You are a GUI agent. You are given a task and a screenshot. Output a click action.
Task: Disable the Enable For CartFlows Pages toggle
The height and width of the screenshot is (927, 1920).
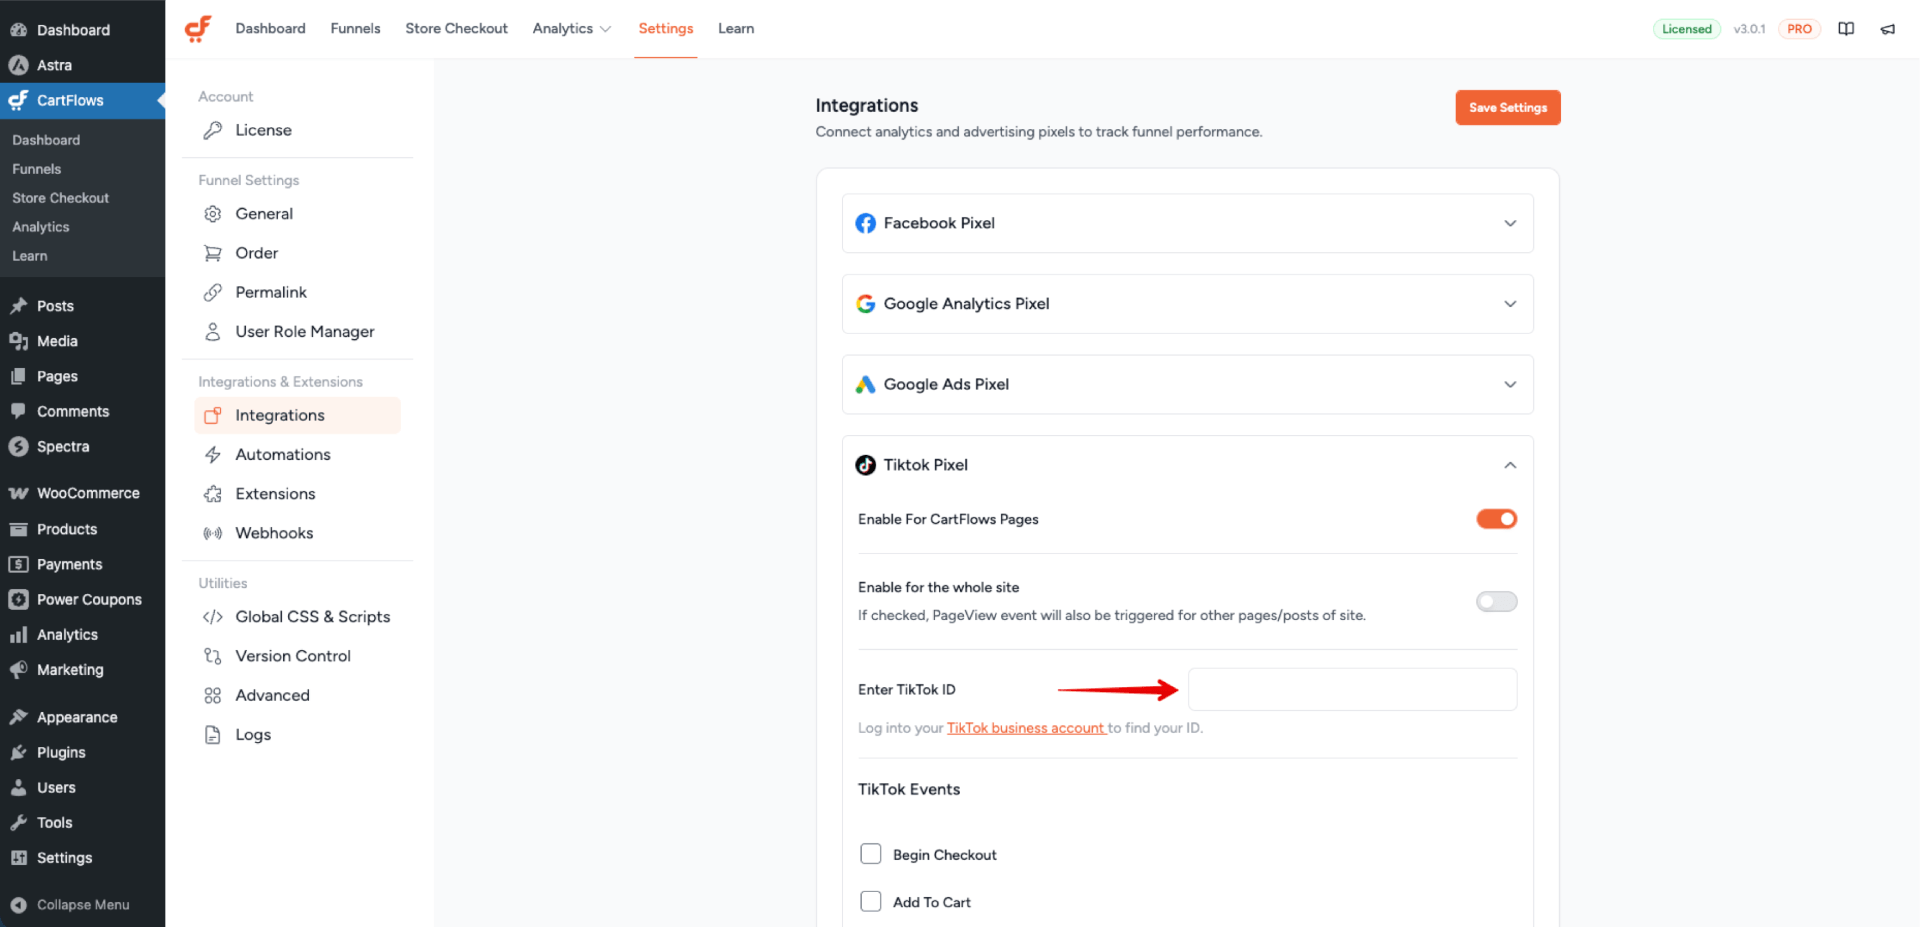[x=1496, y=519]
